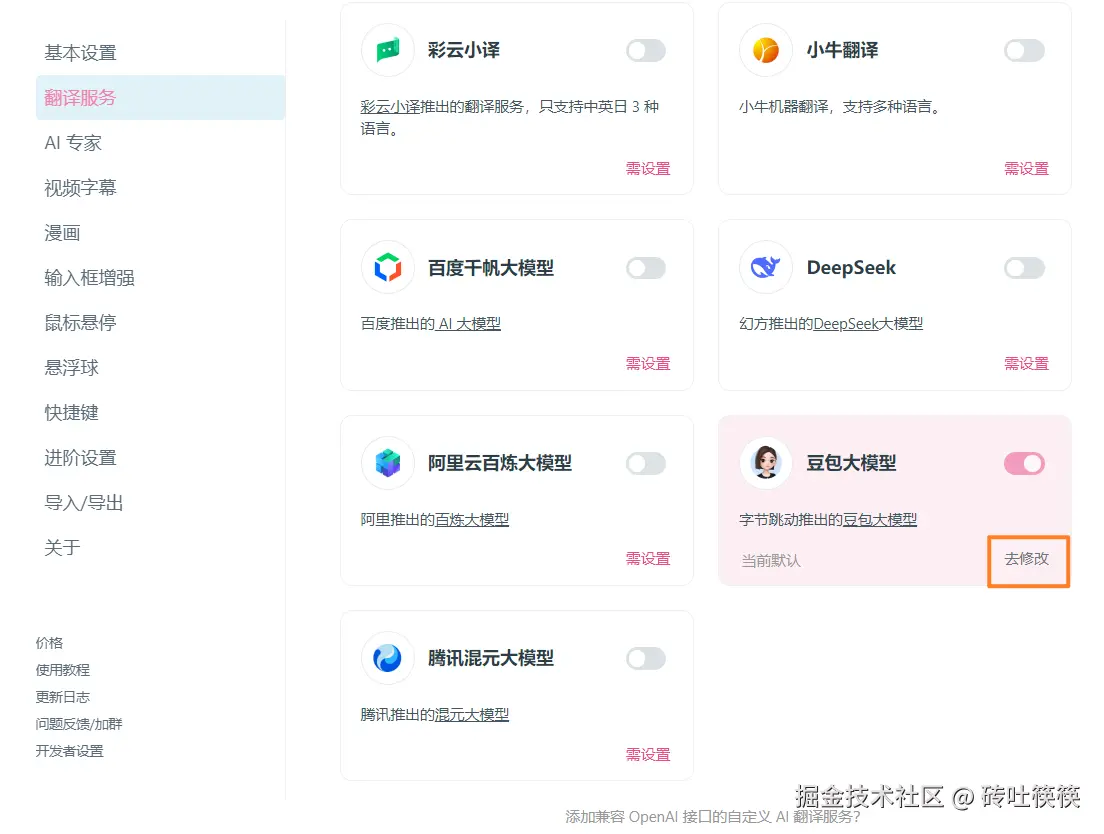Click the 阿里云百炼大模型 card title
Screen dimensions: 1104x834
tap(500, 463)
